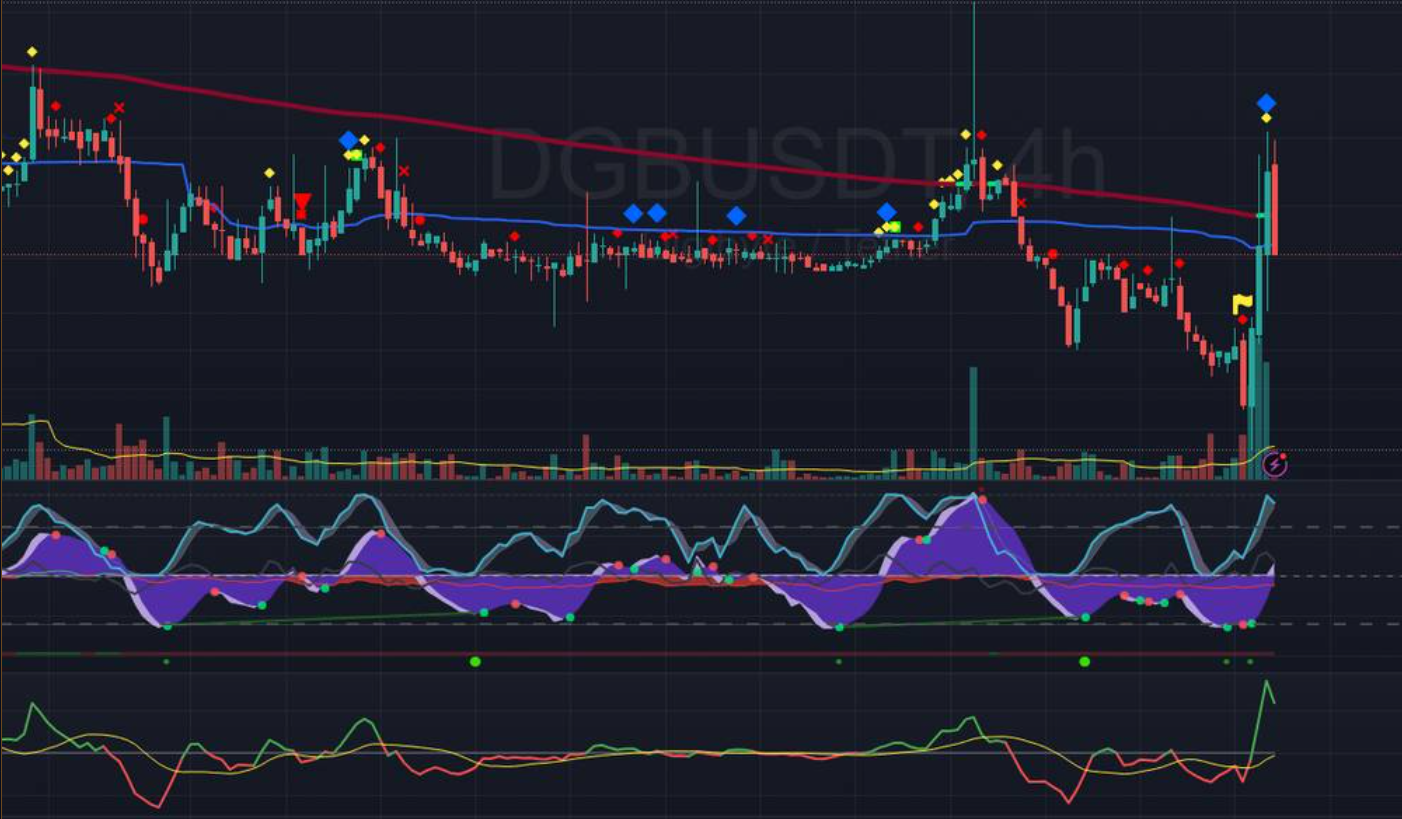1402x819 pixels.
Task: Click the right large green dot below the oscillator
Action: pos(1084,661)
